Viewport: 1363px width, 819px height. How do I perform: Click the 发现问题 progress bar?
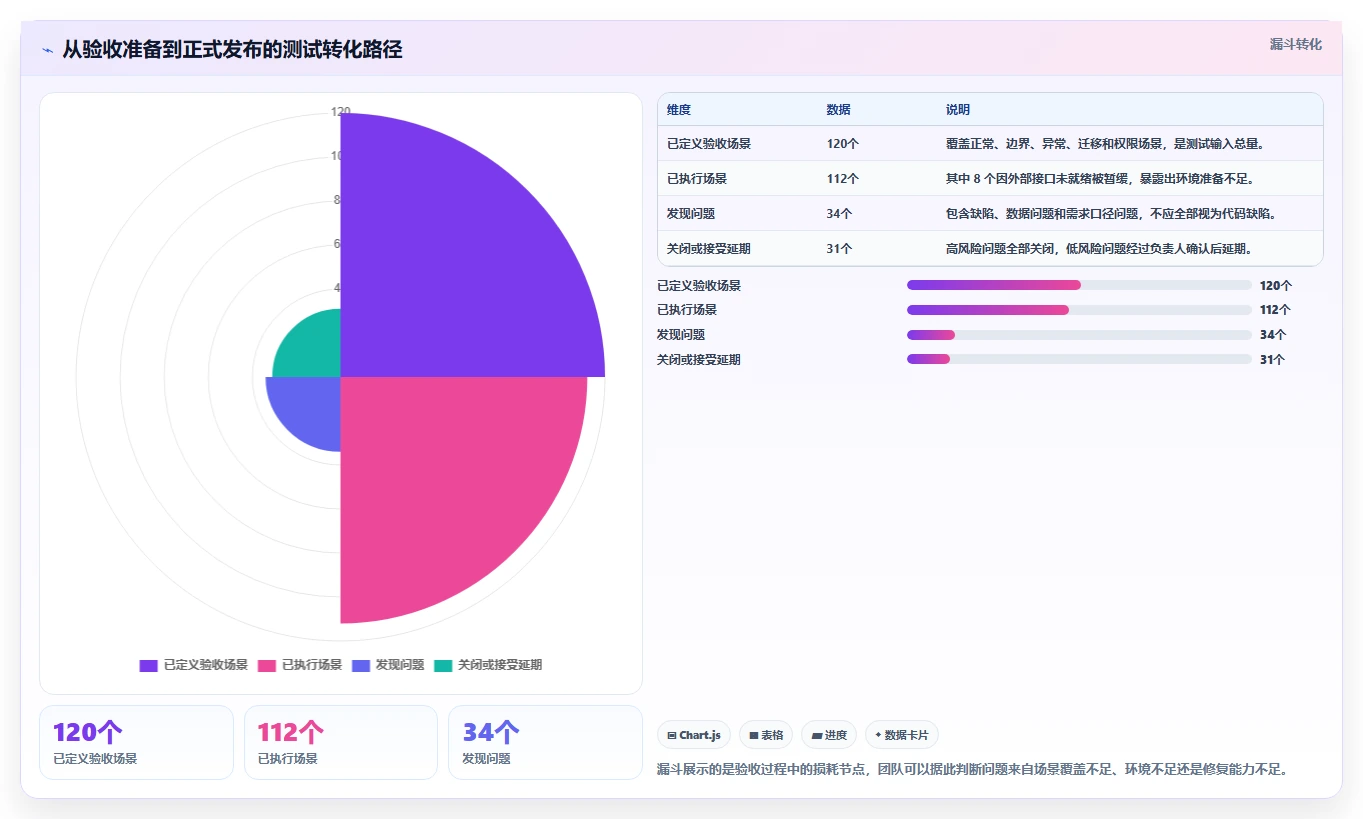point(1079,335)
